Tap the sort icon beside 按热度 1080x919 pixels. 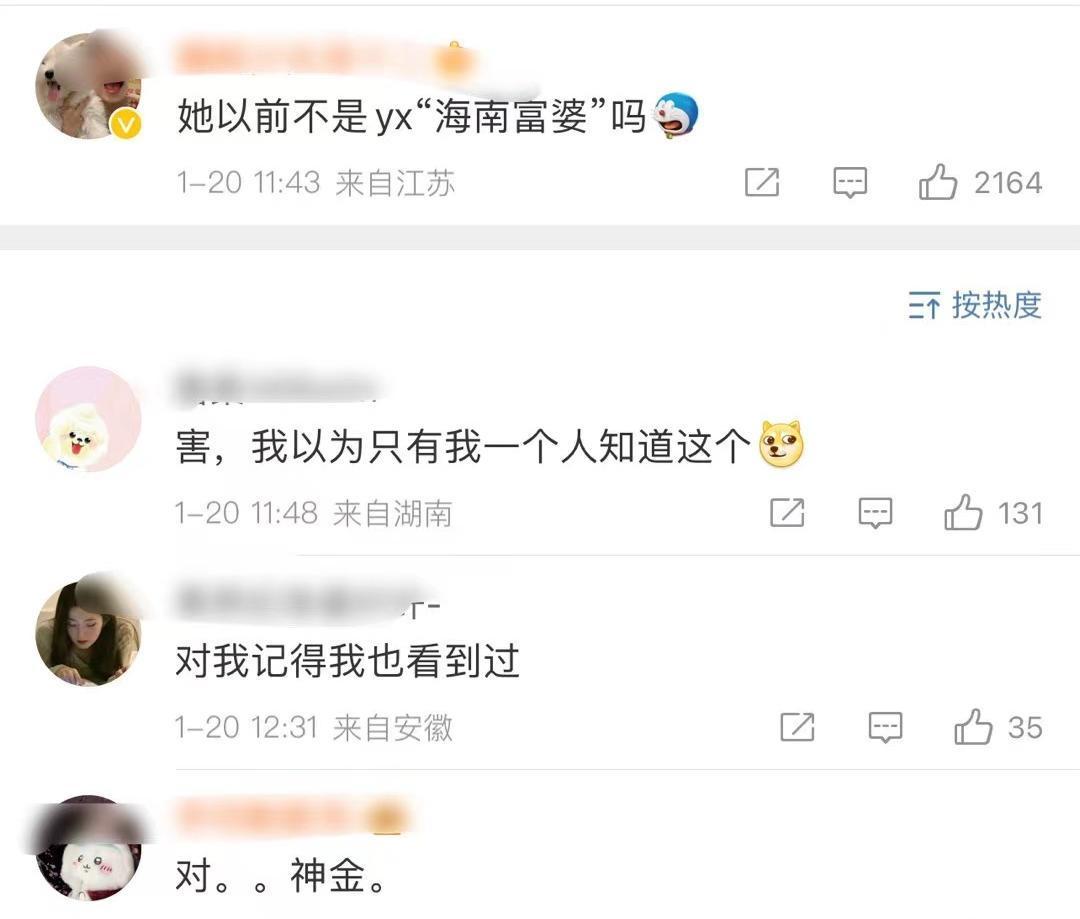[x=923, y=304]
